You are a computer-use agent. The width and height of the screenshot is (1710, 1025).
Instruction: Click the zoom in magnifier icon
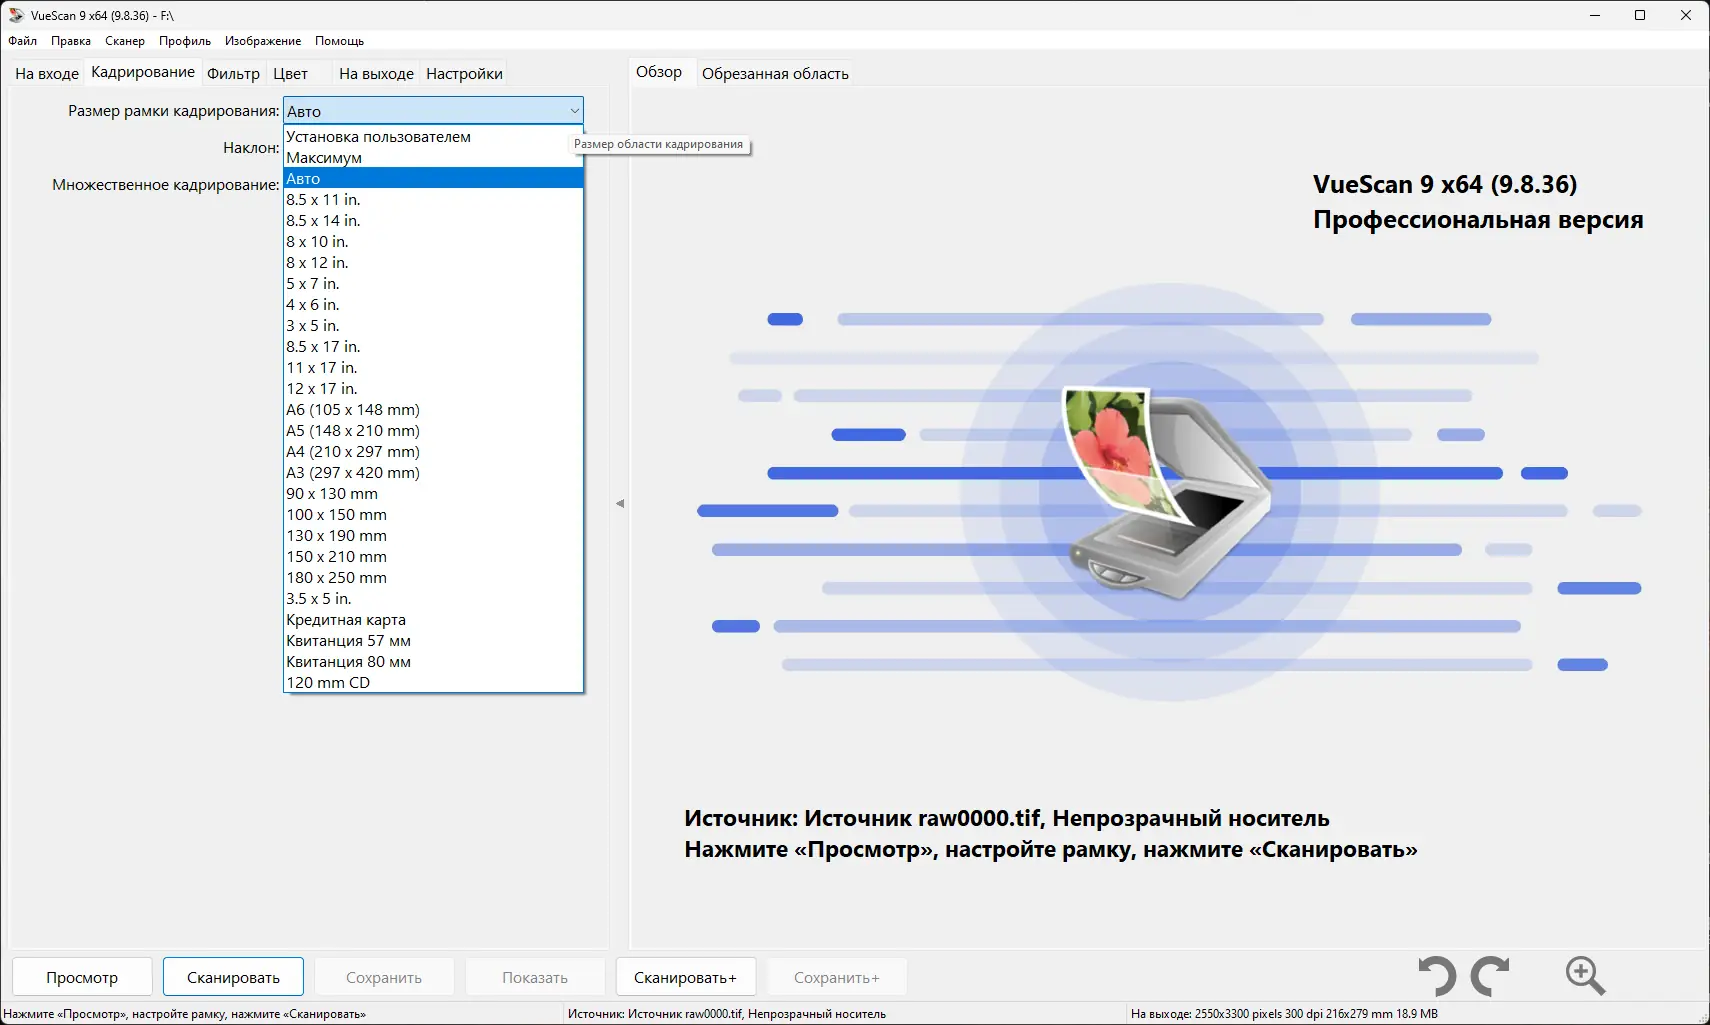[1585, 975]
